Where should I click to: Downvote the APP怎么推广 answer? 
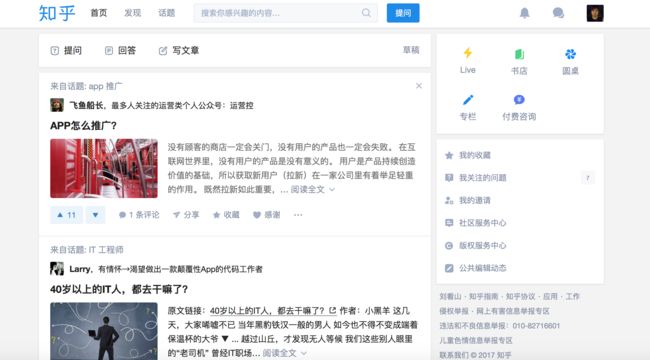pyautogui.click(x=95, y=215)
